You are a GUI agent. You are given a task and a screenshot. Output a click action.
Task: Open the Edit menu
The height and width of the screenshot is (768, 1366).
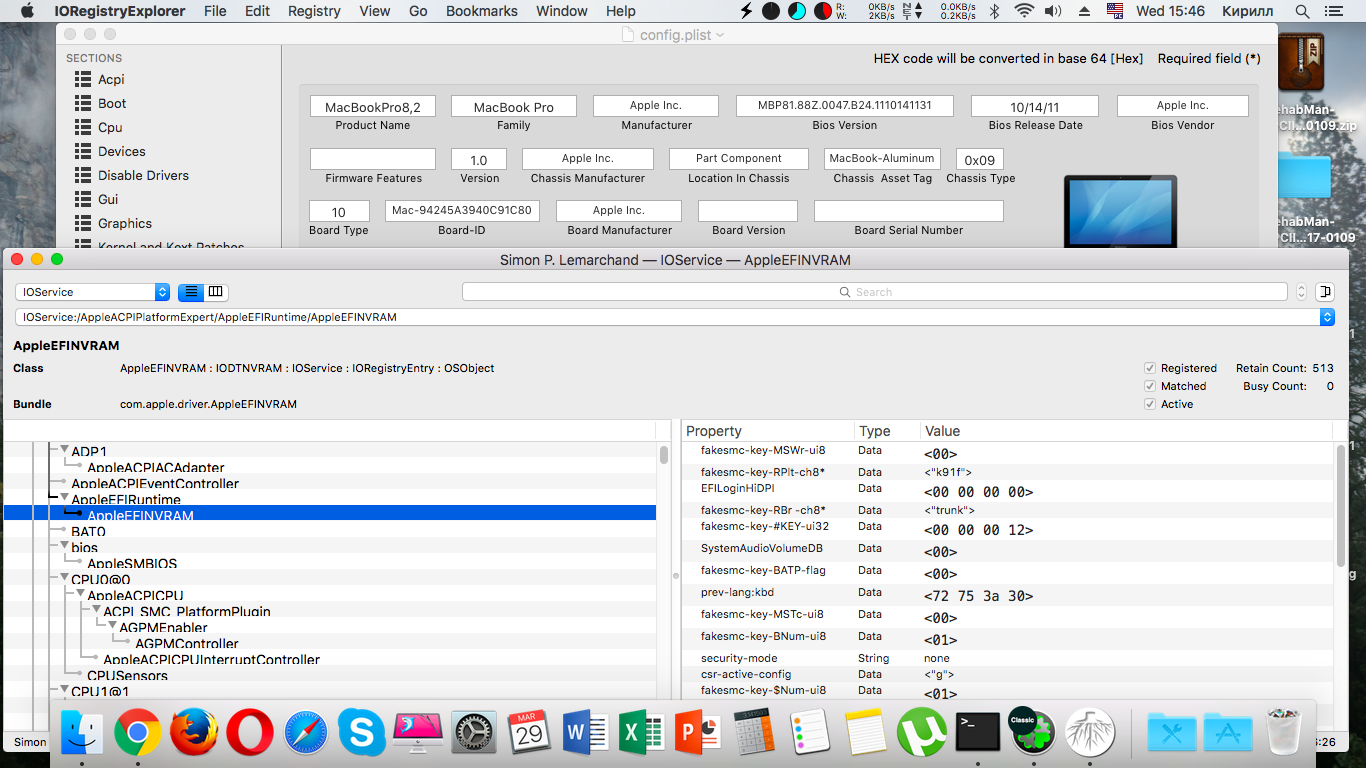coord(257,11)
